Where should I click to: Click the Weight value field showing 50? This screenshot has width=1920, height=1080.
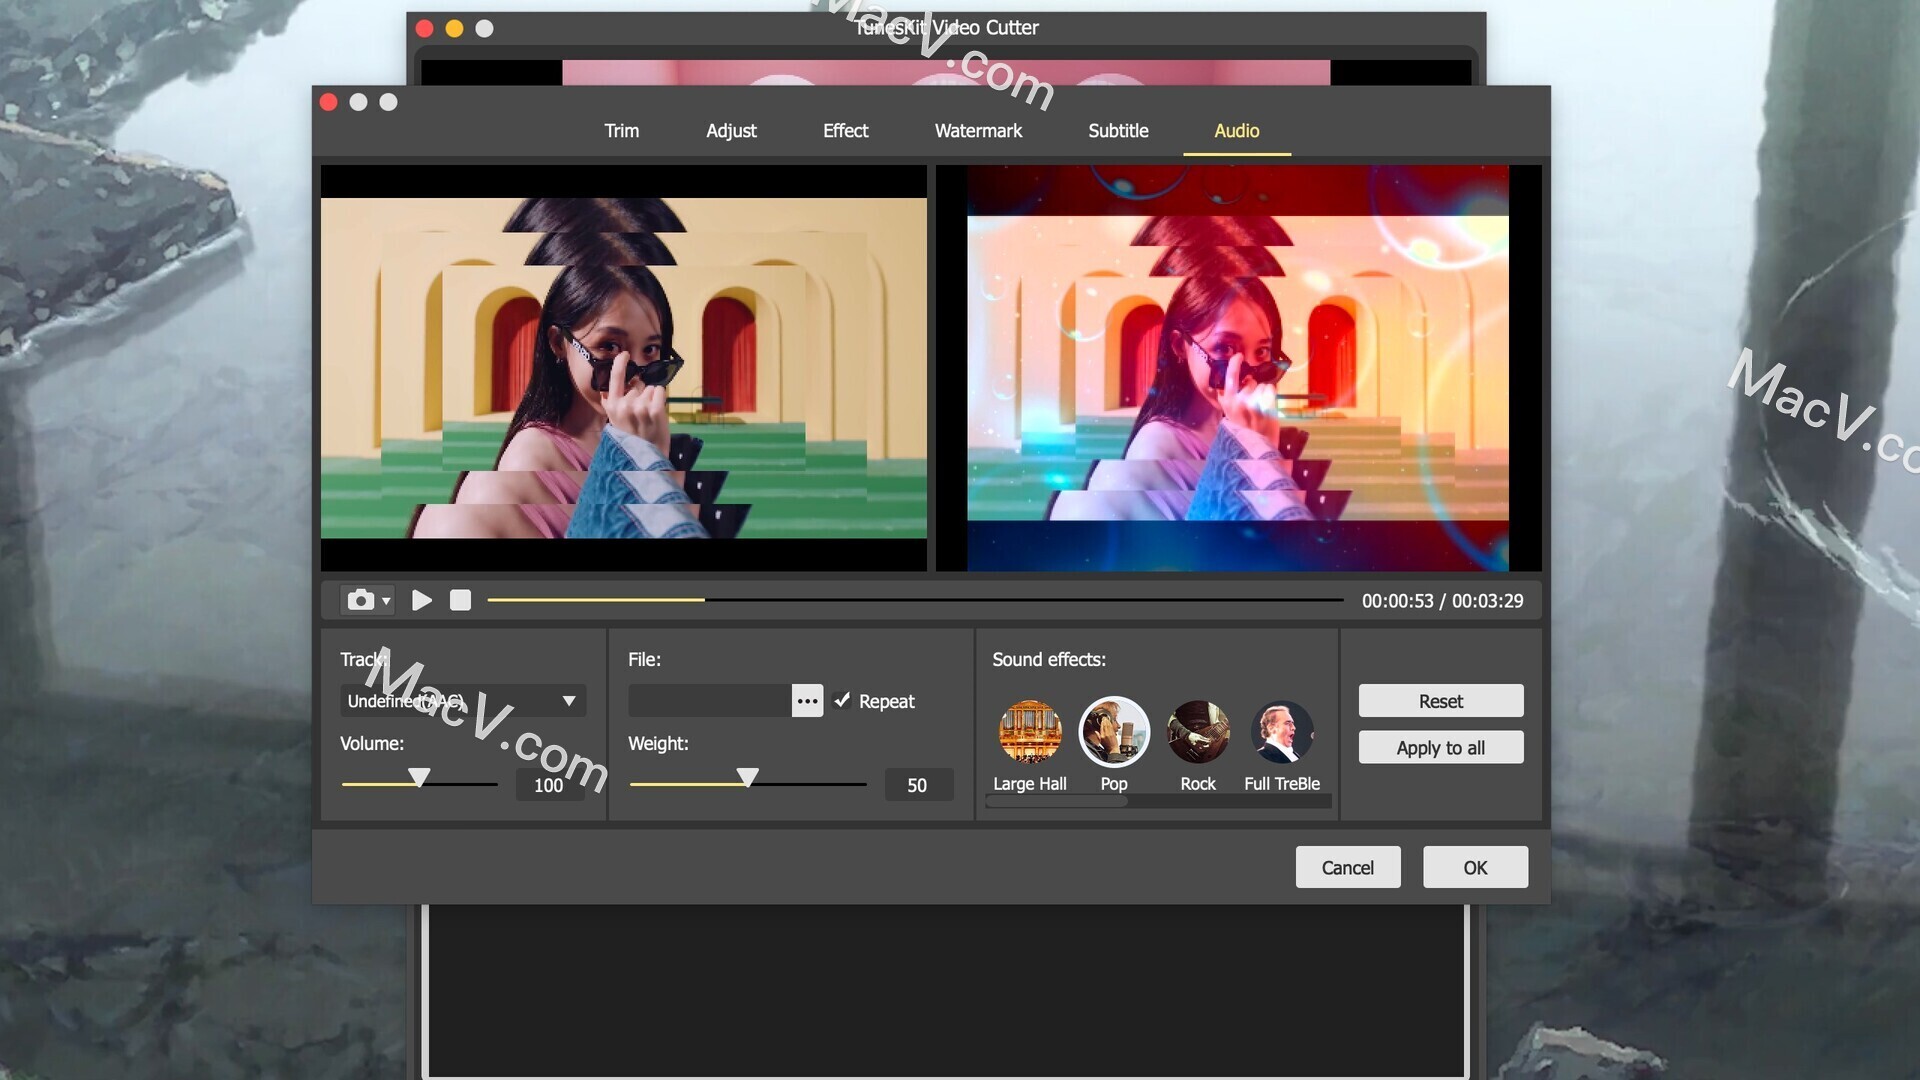(x=918, y=785)
